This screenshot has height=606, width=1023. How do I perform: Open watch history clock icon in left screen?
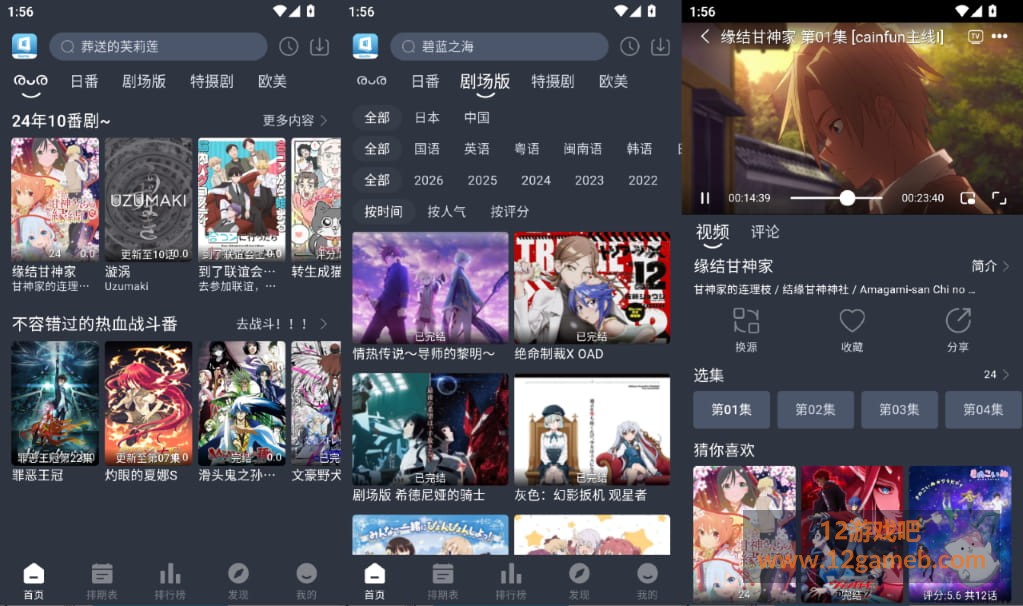tap(288, 46)
